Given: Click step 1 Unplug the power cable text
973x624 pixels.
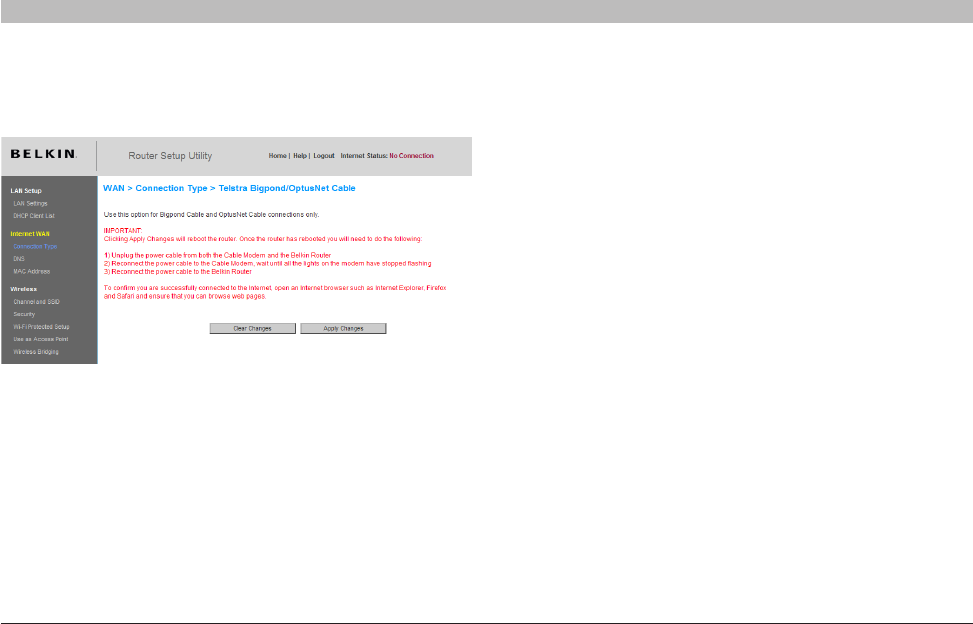Looking at the screenshot, I should (x=217, y=255).
